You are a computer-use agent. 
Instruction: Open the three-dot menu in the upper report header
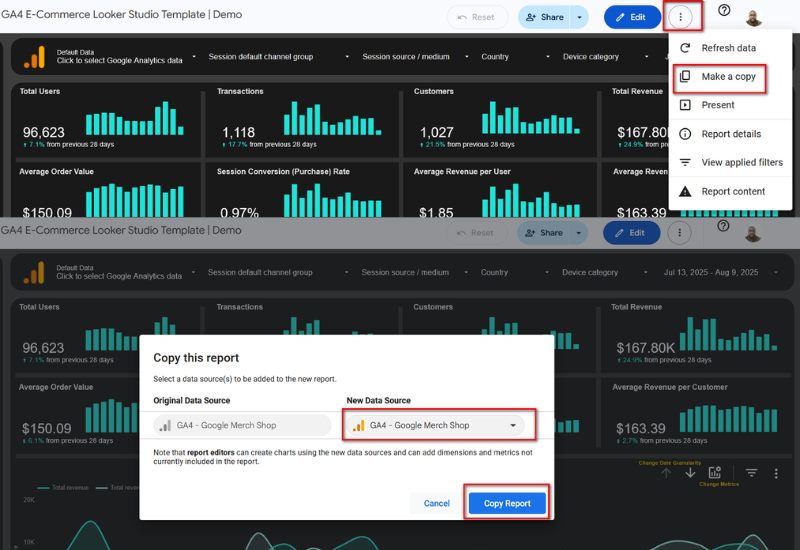click(x=680, y=17)
